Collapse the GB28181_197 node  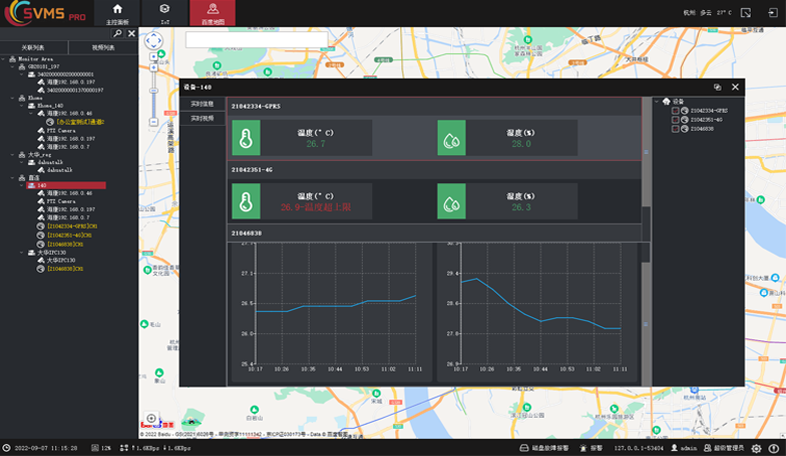[13, 66]
